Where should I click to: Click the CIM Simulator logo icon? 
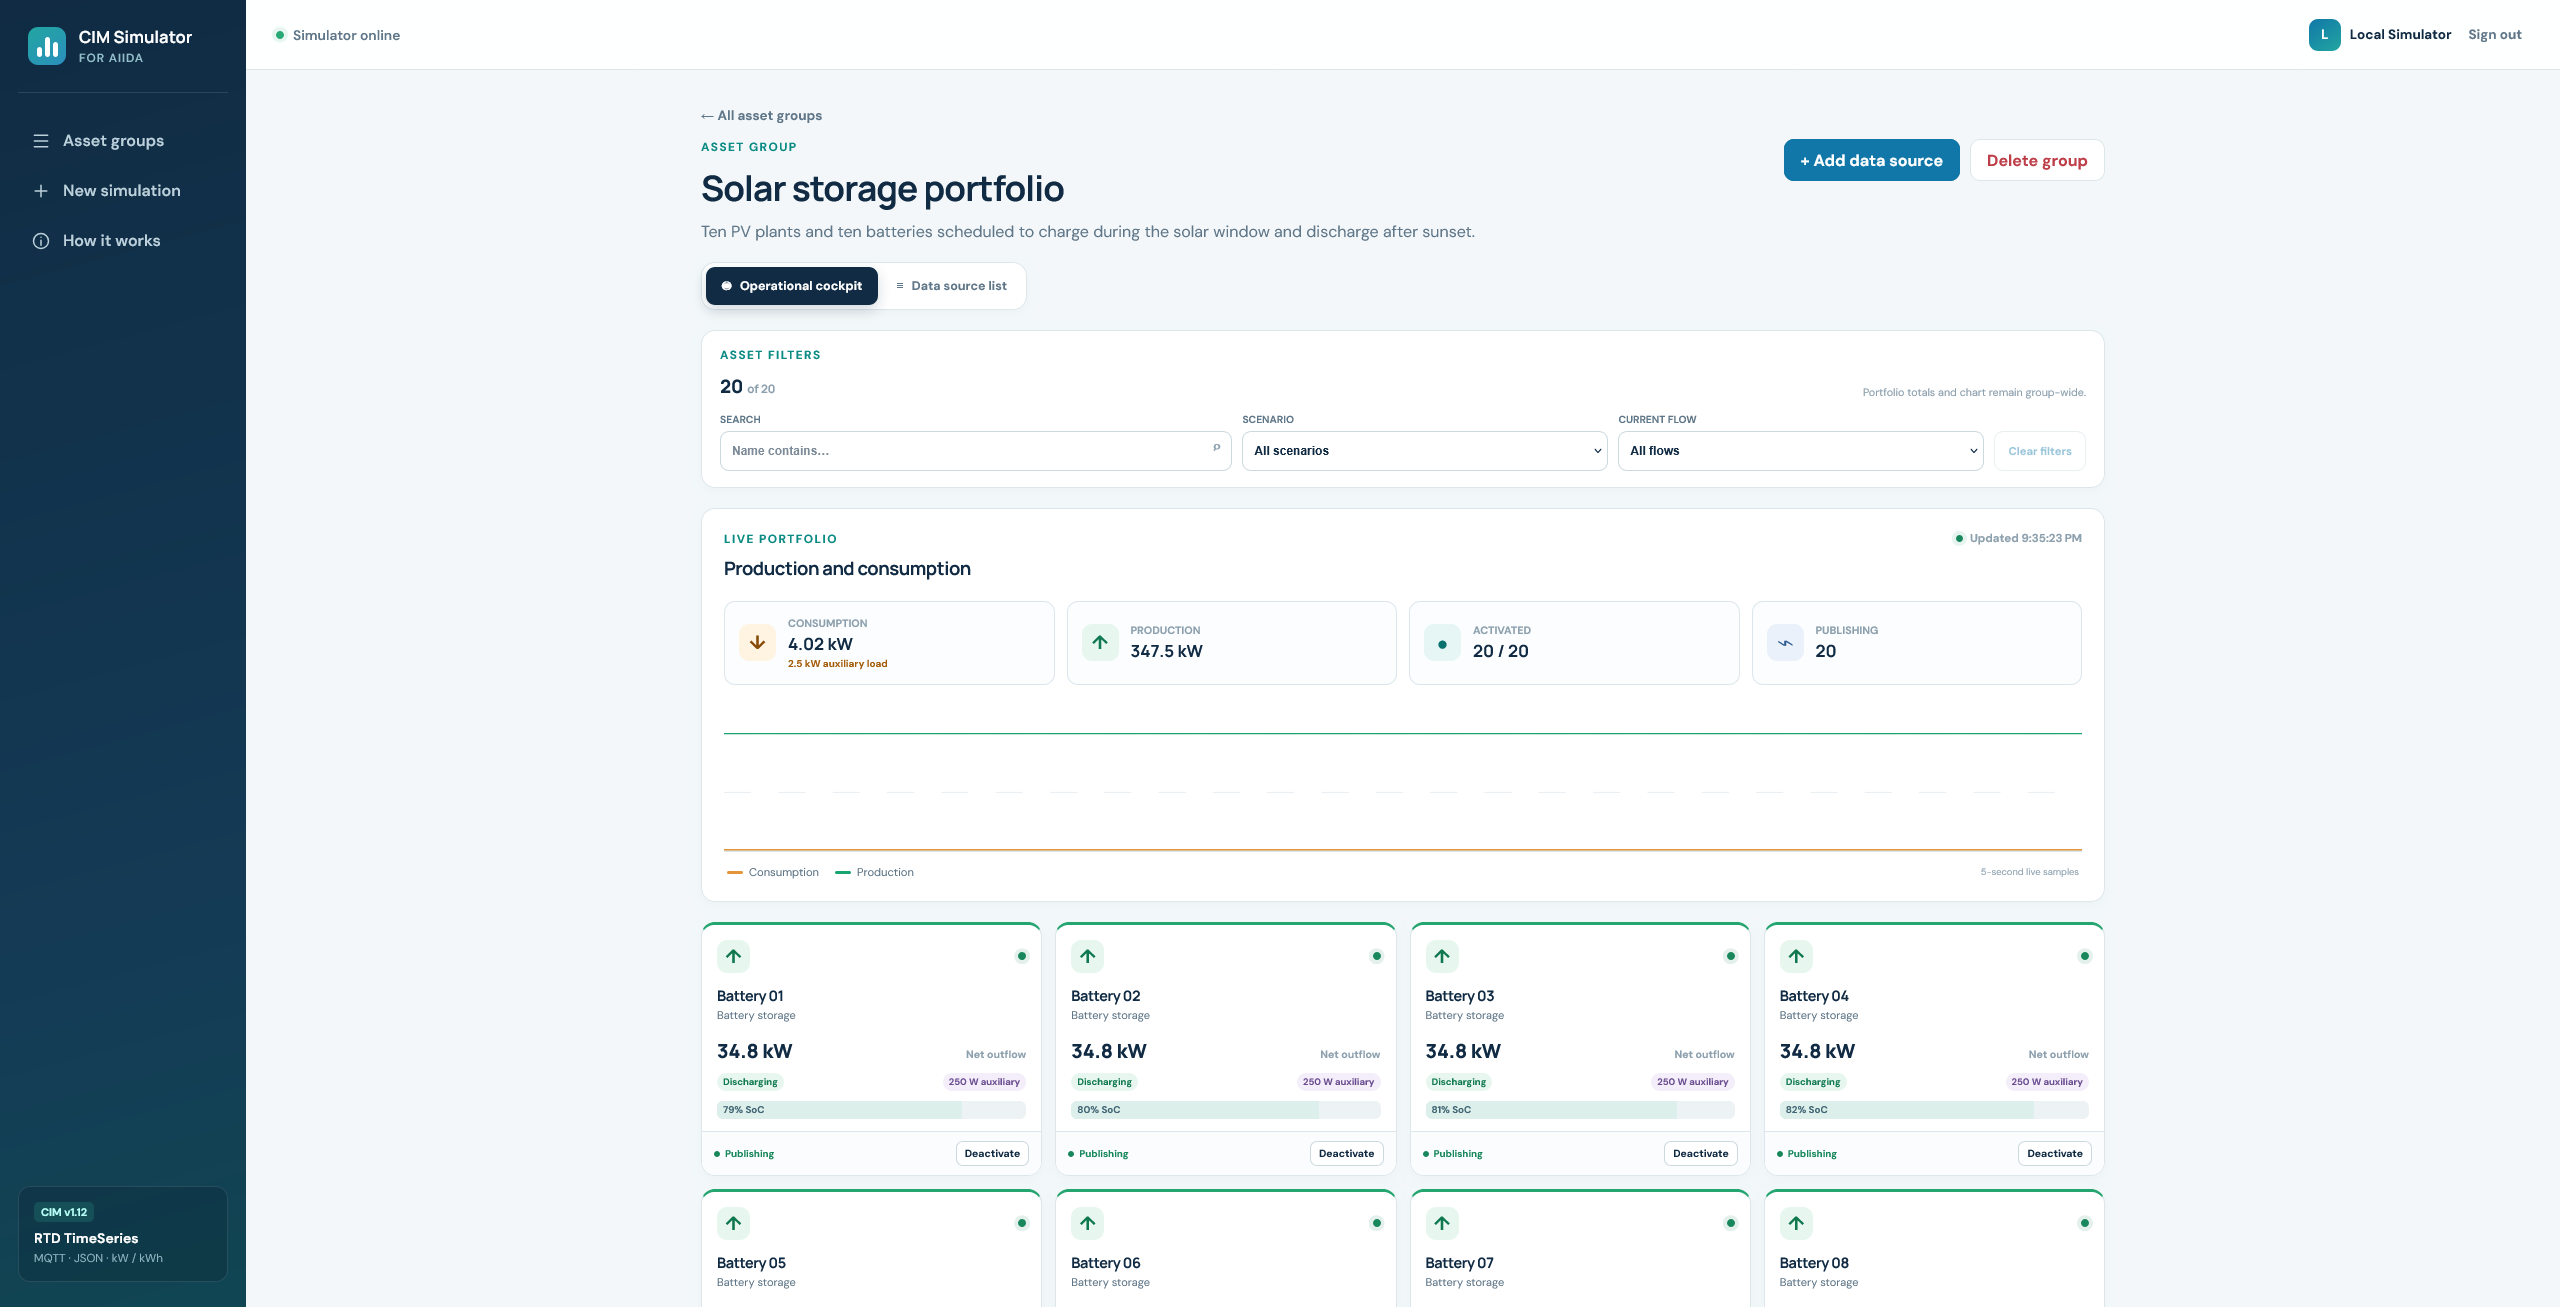pyautogui.click(x=47, y=46)
